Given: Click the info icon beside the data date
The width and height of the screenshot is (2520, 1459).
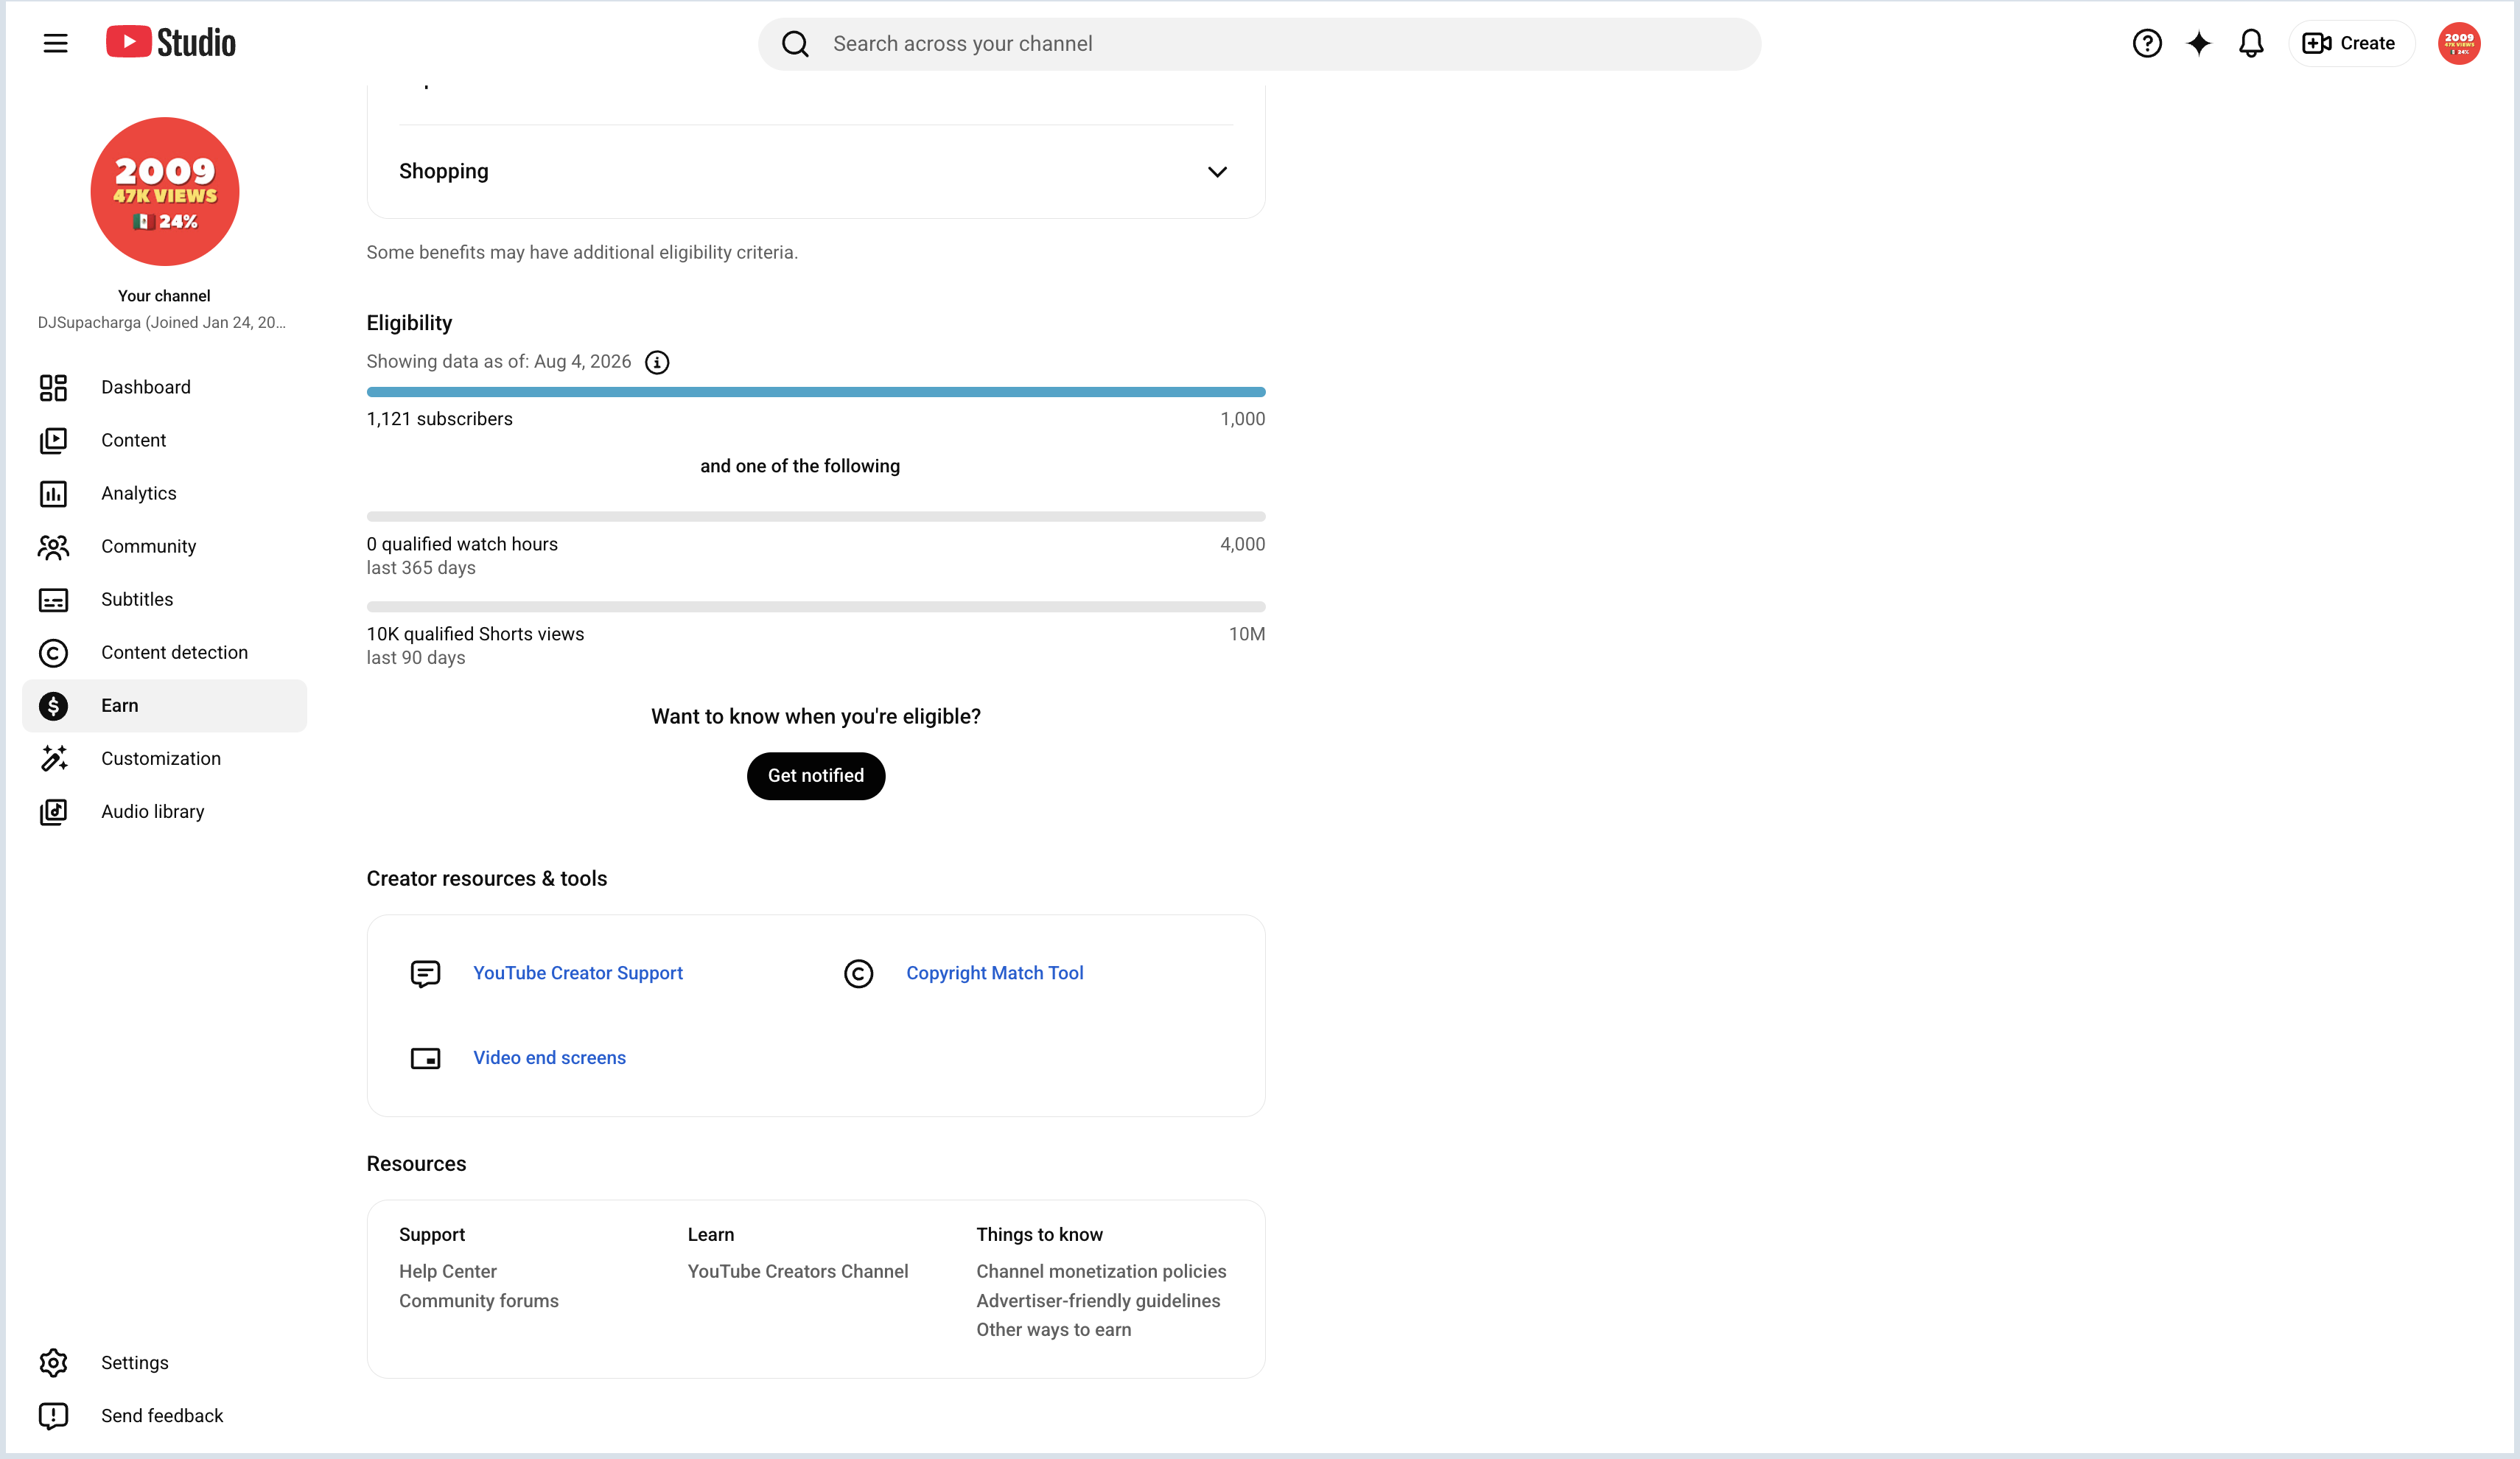Looking at the screenshot, I should tap(656, 362).
